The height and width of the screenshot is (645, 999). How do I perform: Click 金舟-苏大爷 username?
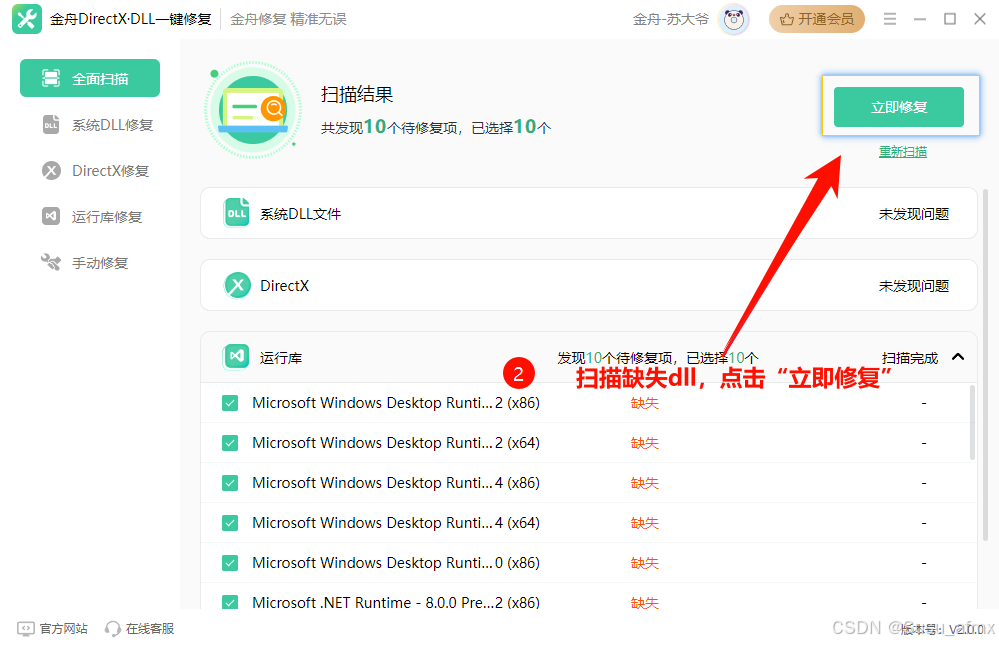tap(670, 20)
